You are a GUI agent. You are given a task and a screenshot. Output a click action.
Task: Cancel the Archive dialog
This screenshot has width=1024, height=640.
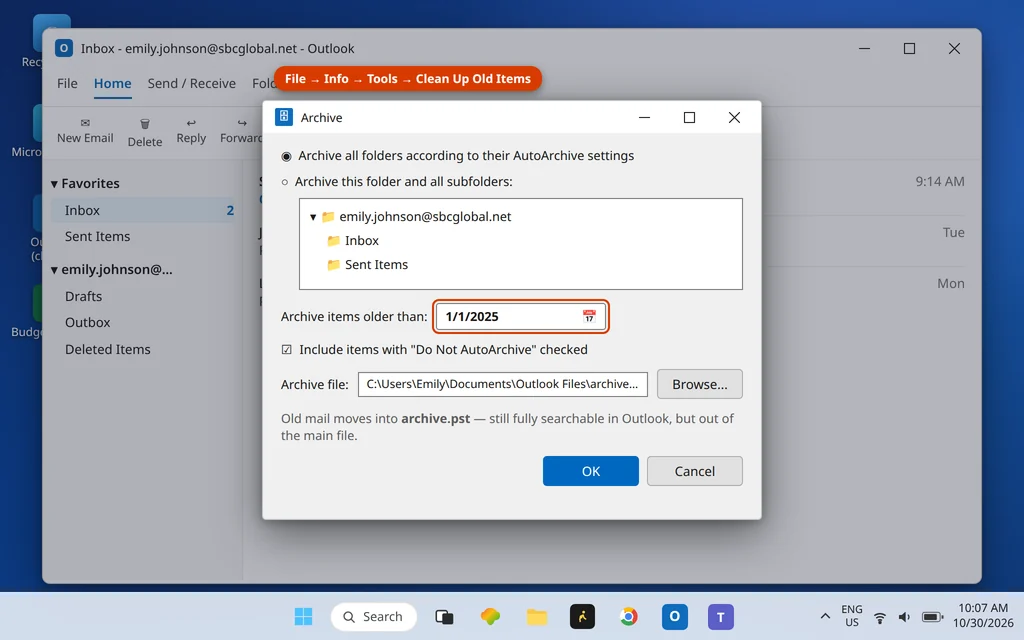(x=694, y=471)
